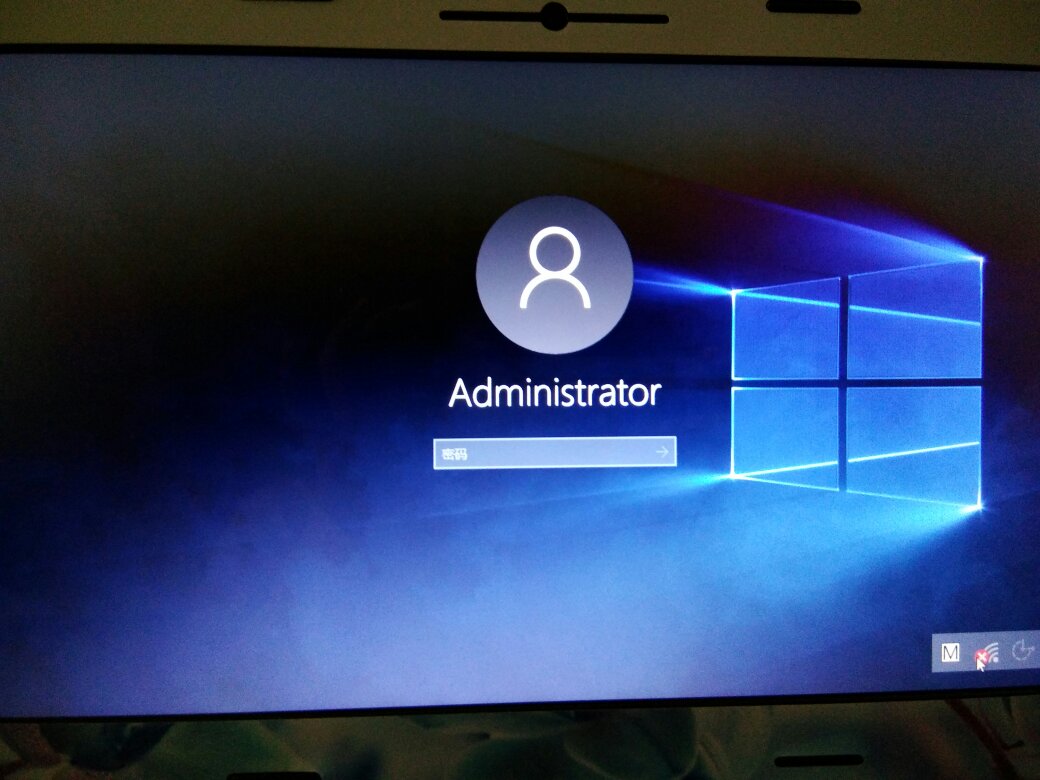Image resolution: width=1040 pixels, height=780 pixels.
Task: Open the Ease of Access icon
Action: click(x=1023, y=650)
